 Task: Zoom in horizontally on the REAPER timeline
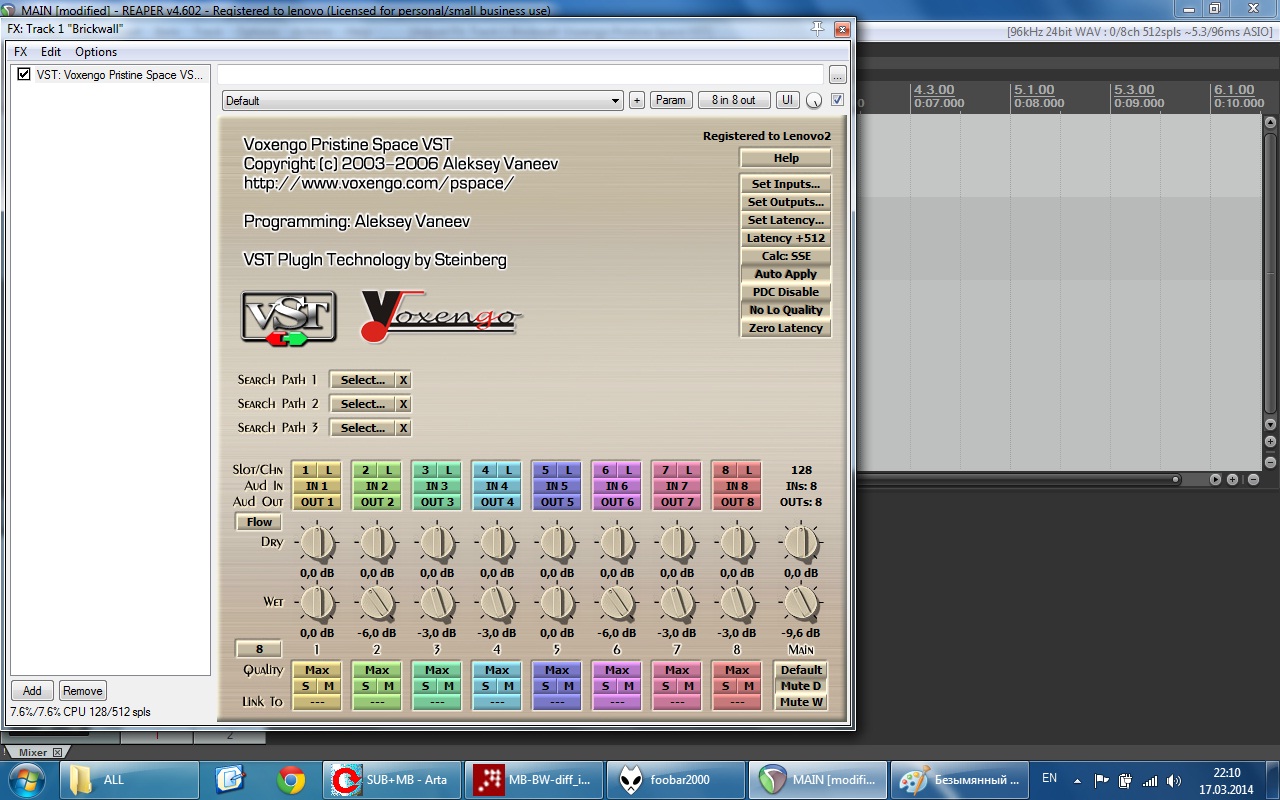point(1233,479)
